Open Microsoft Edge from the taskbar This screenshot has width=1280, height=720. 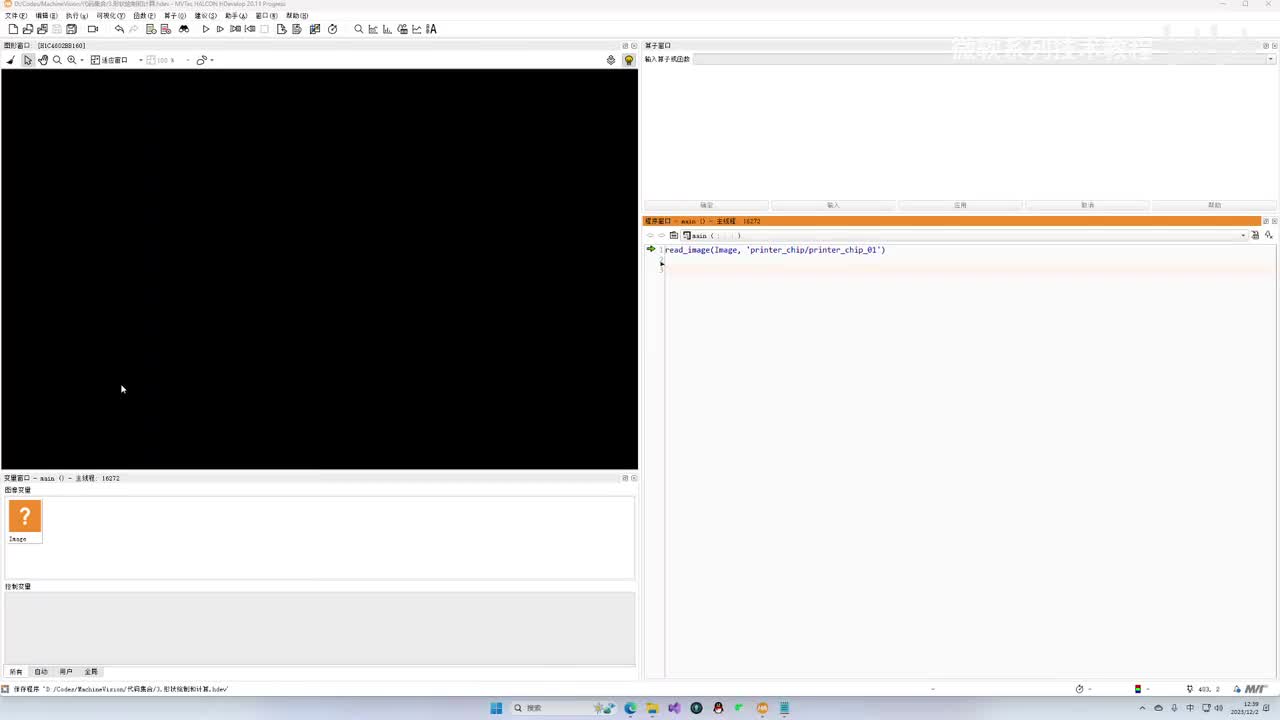coord(630,708)
